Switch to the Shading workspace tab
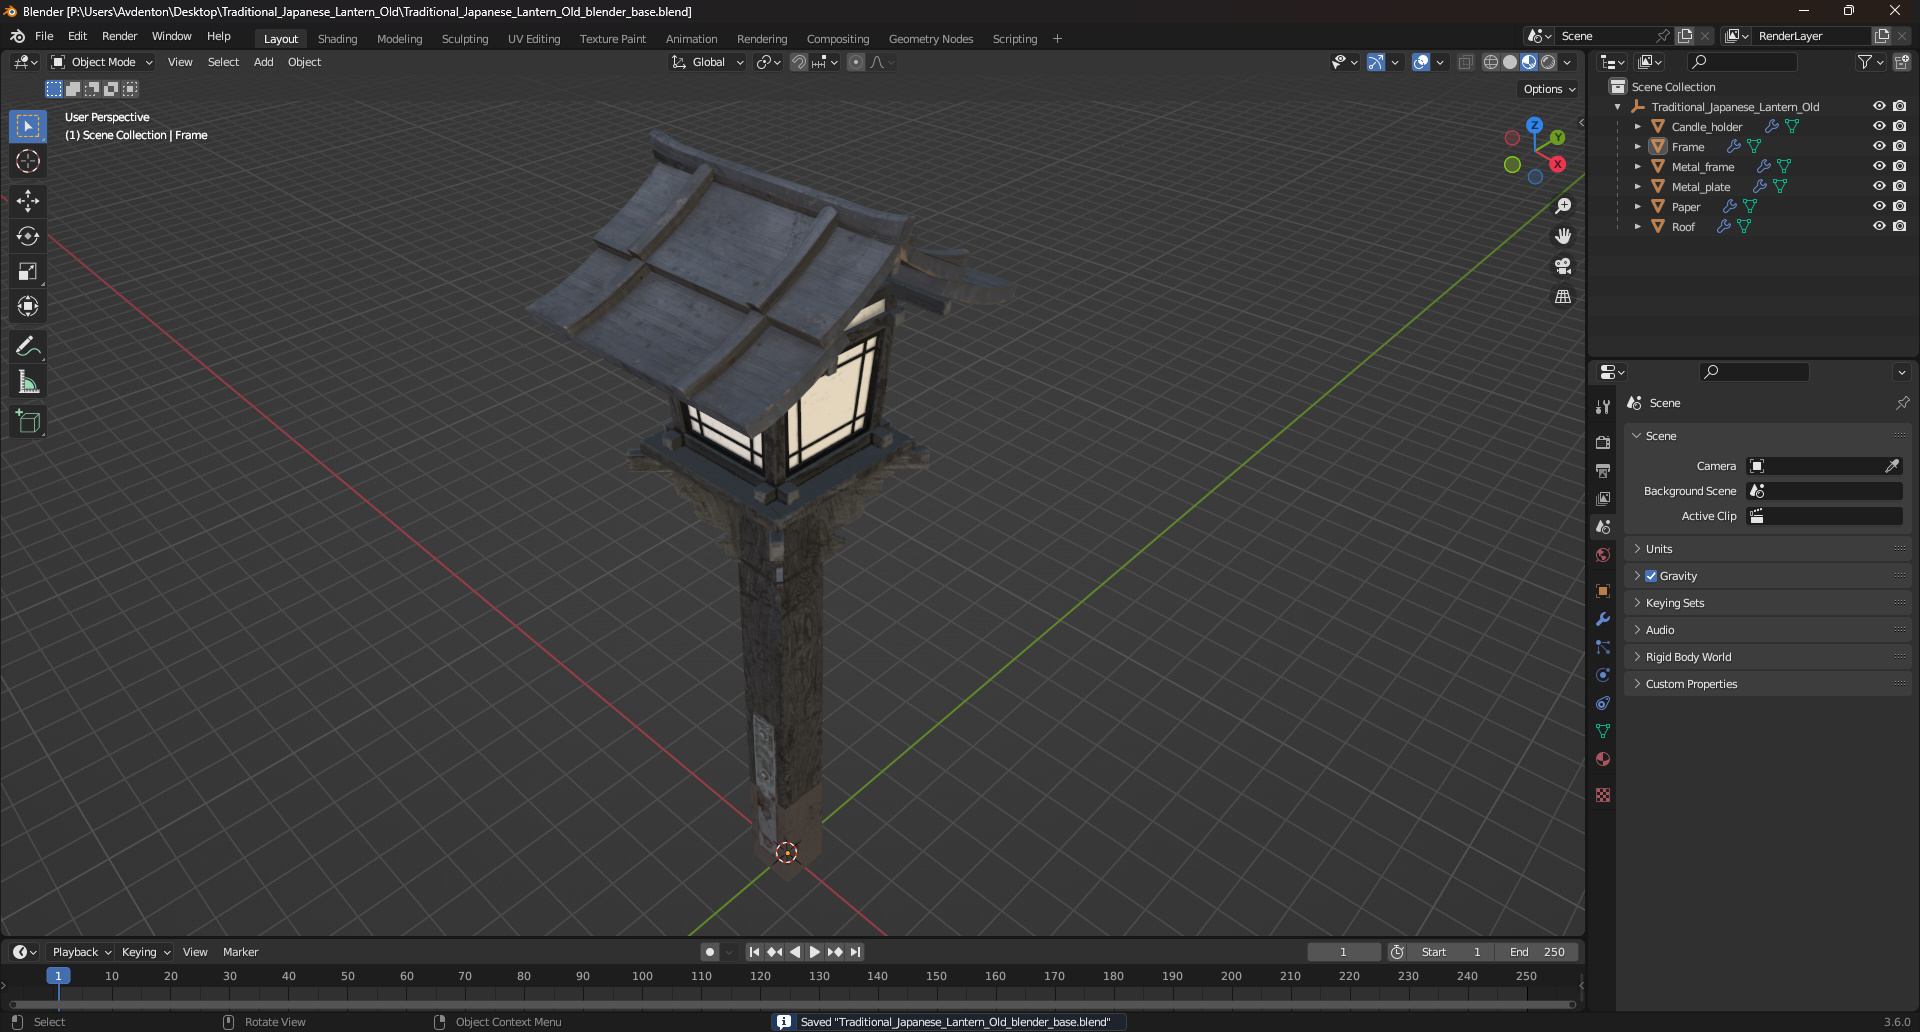1920x1032 pixels. point(337,39)
